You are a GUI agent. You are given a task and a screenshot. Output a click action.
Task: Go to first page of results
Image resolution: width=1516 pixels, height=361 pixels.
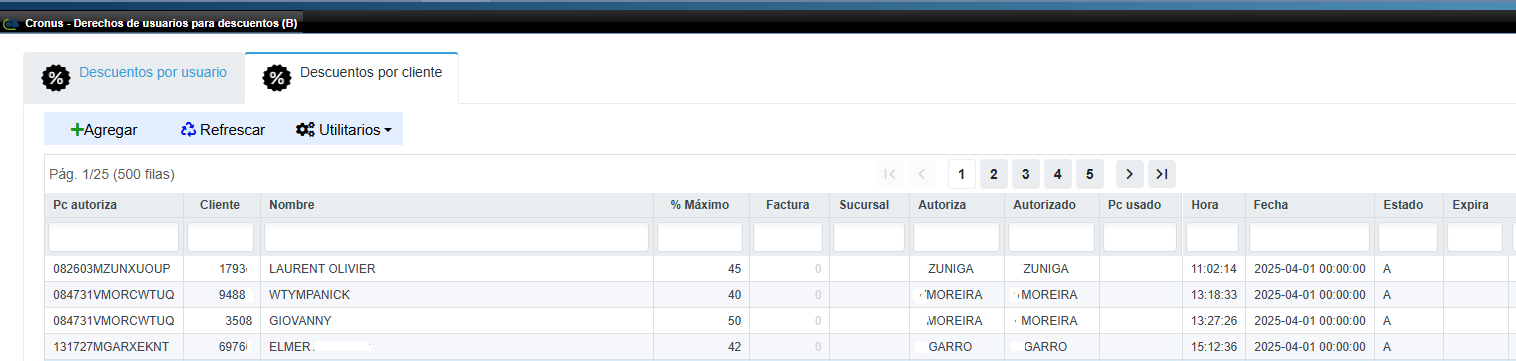[x=890, y=174]
